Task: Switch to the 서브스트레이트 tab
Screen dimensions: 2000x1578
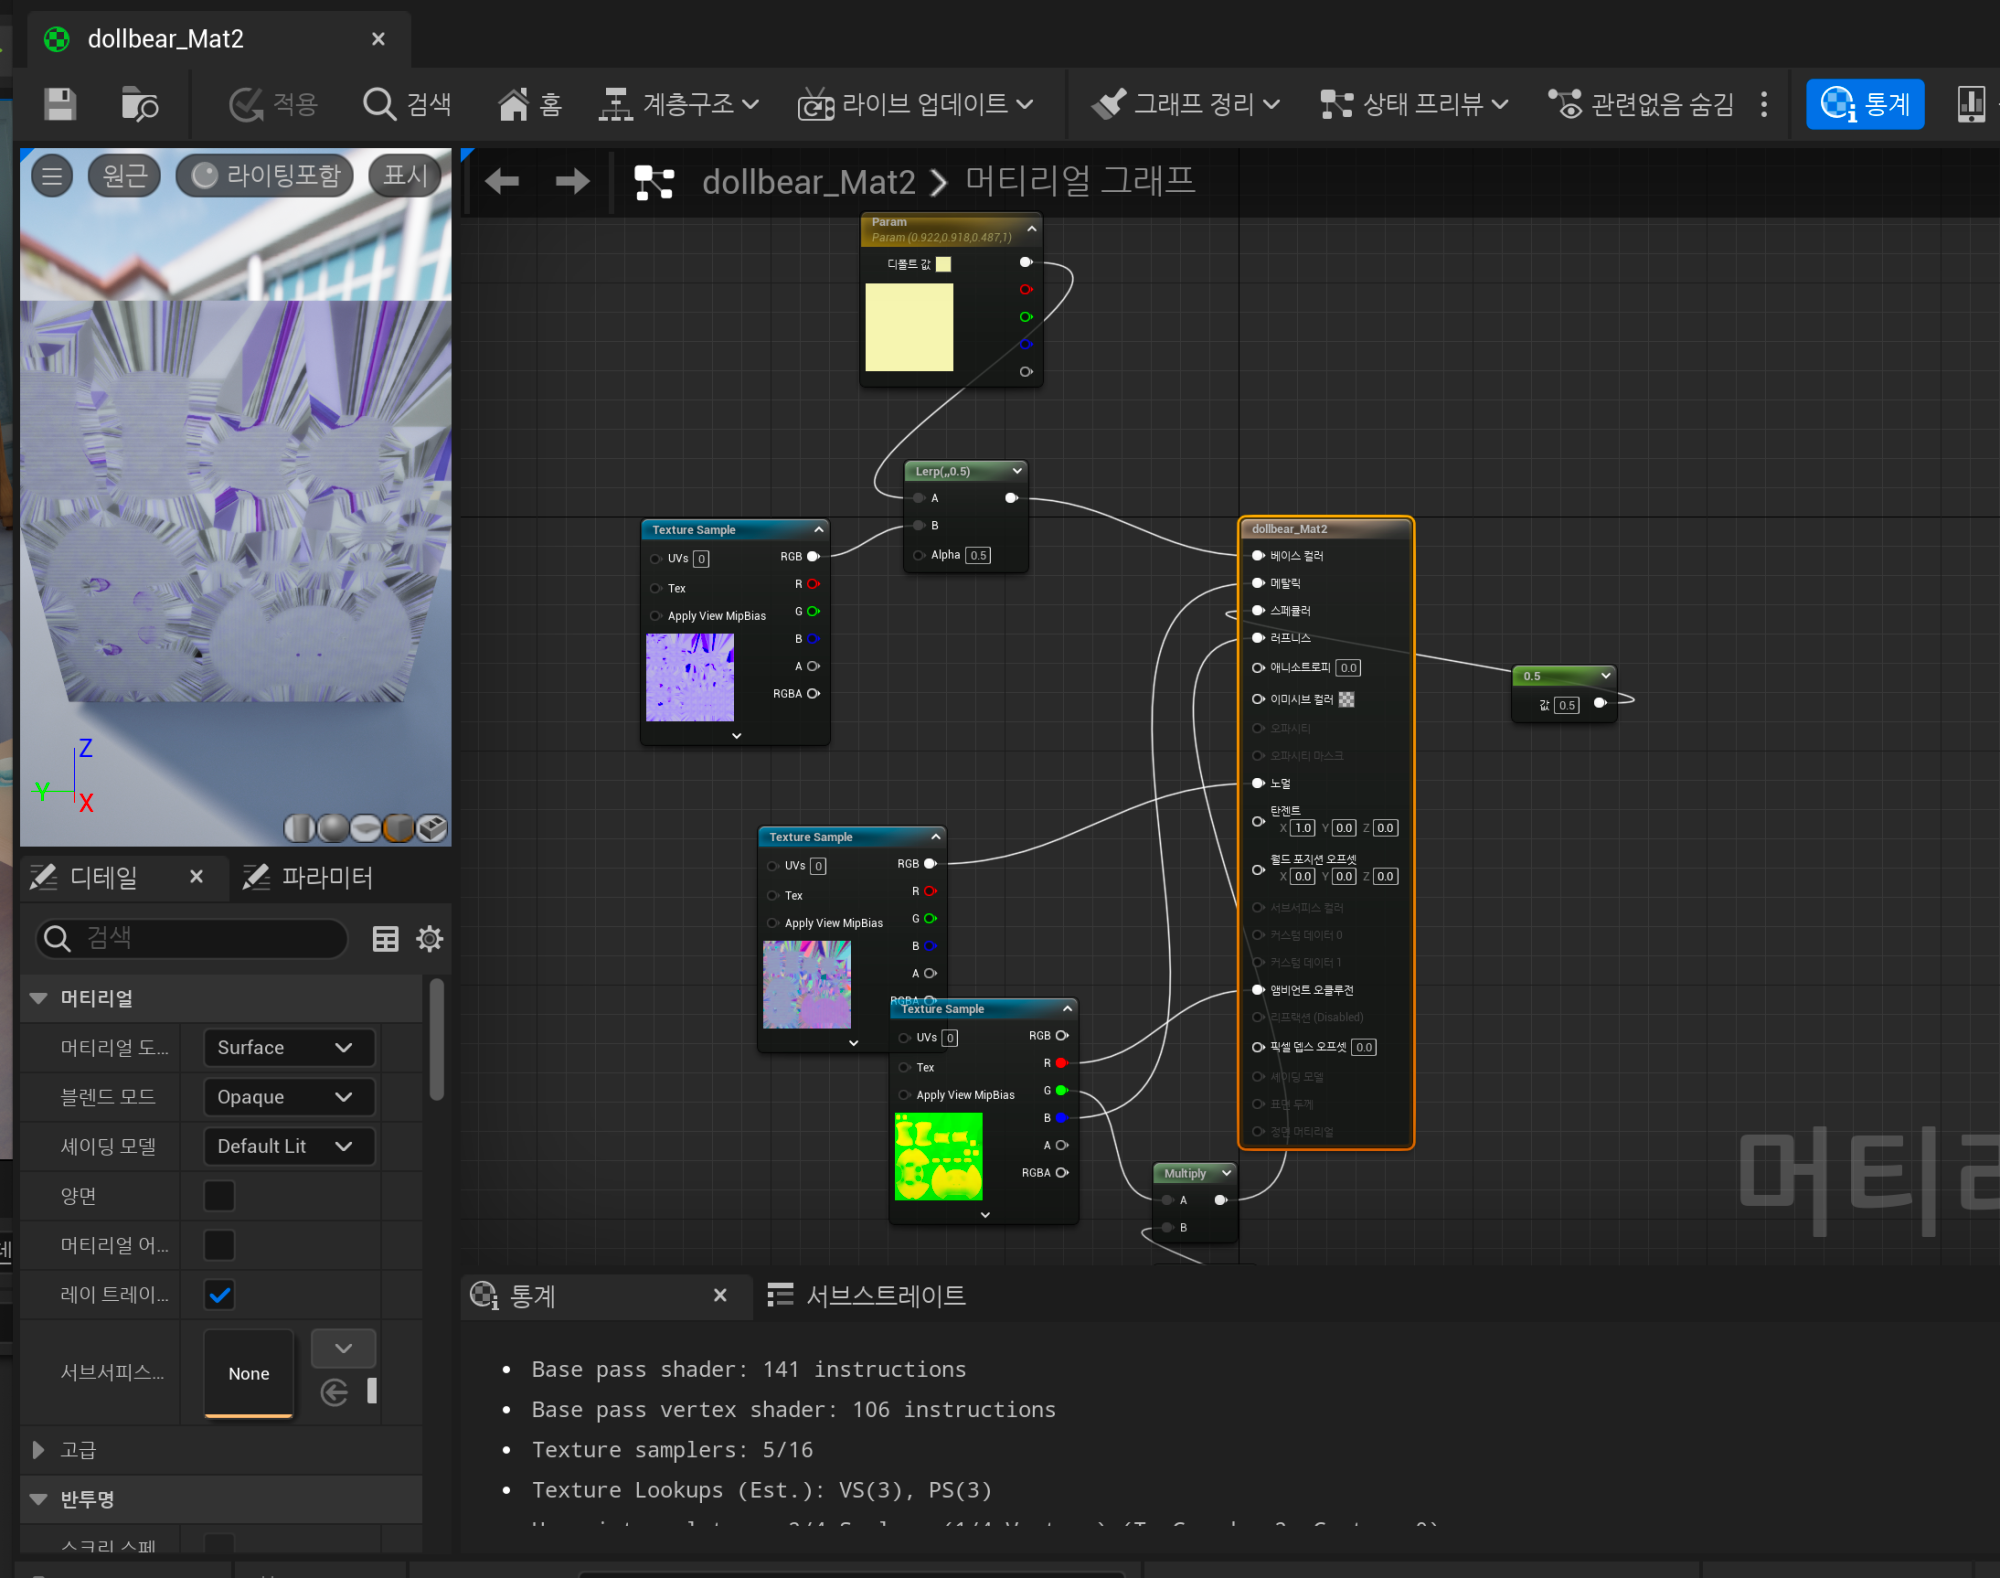Action: (x=866, y=1296)
